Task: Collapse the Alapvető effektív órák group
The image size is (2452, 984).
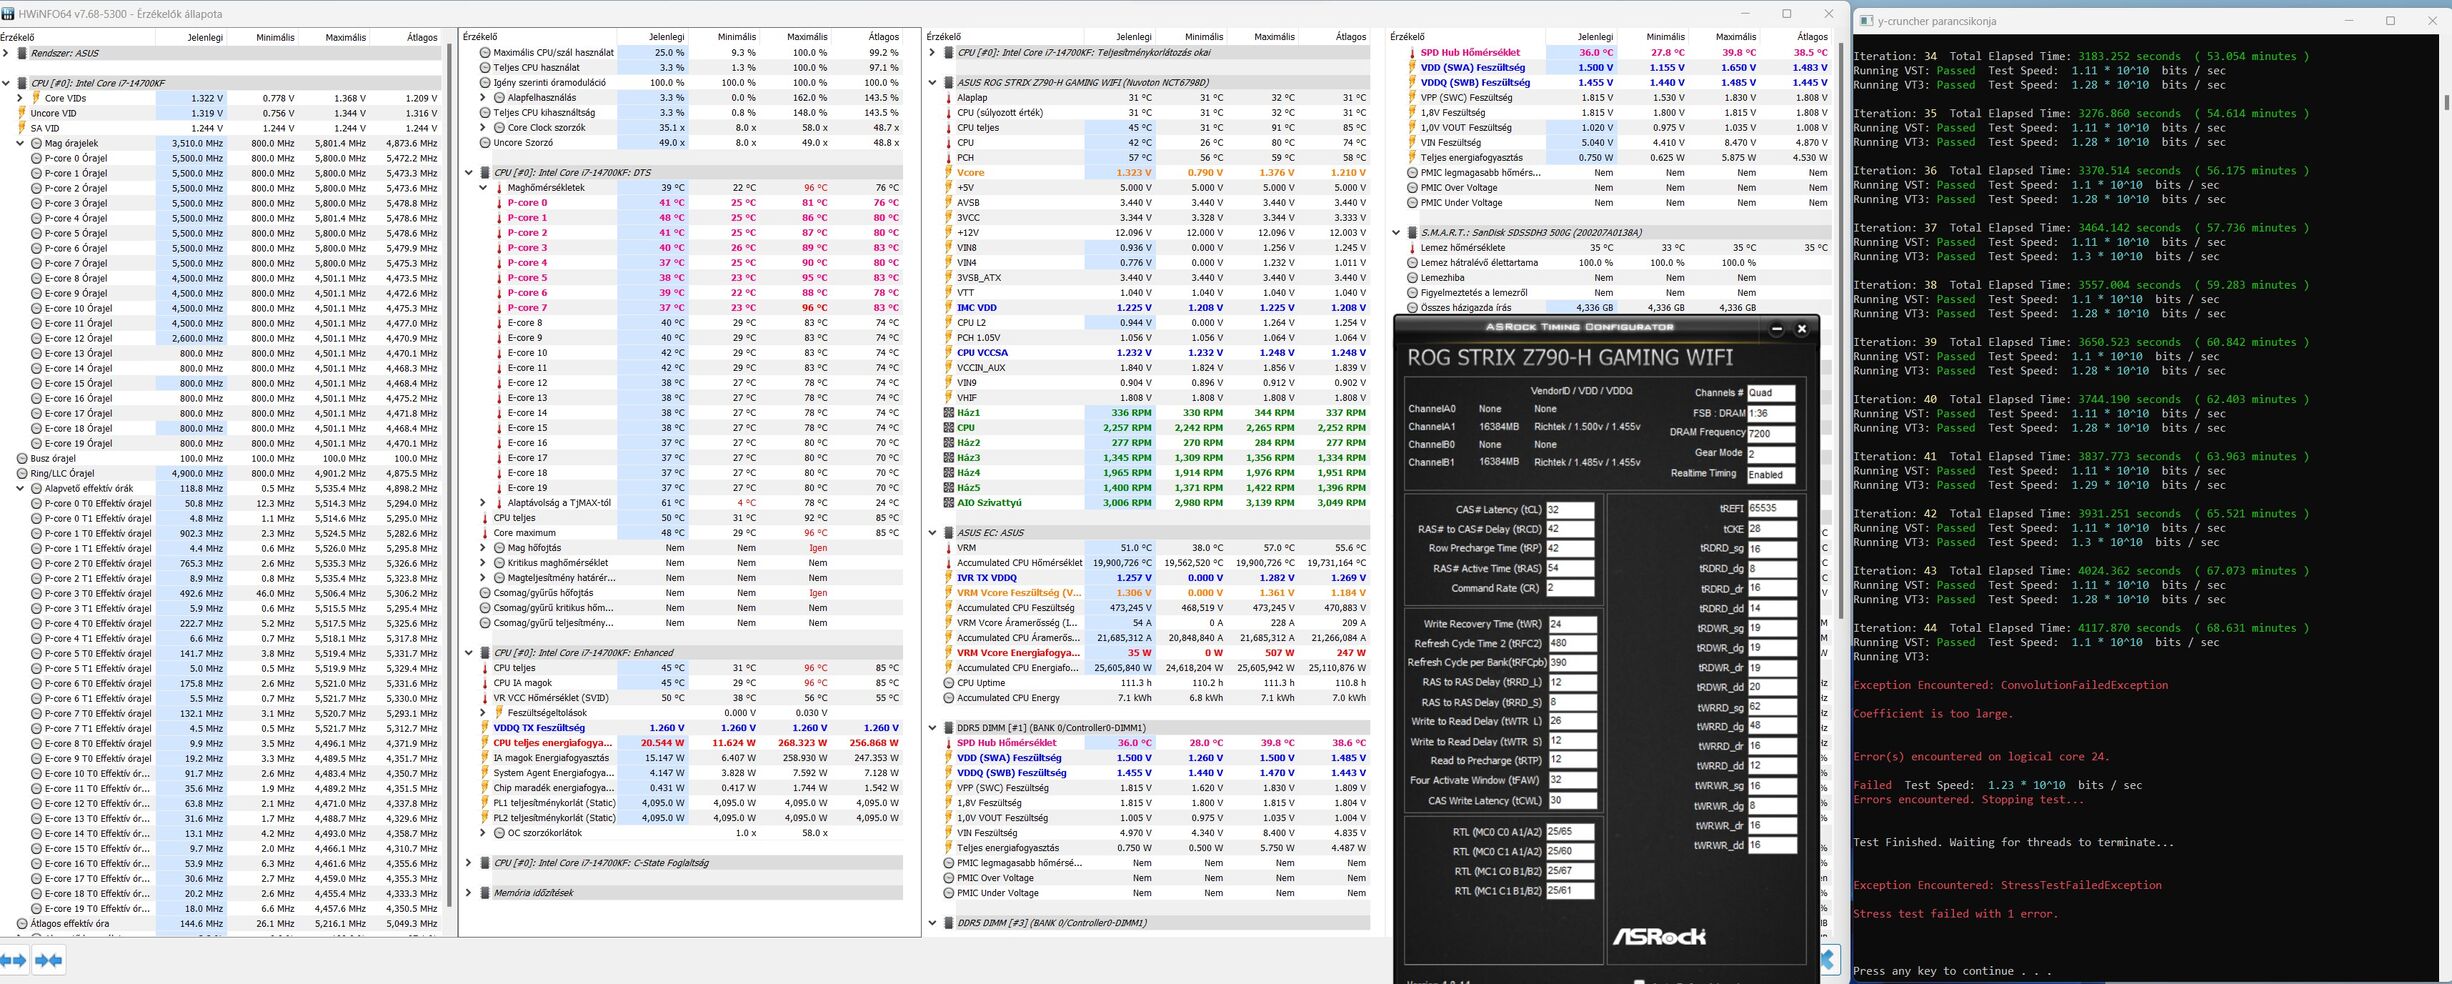Action: click(20, 488)
